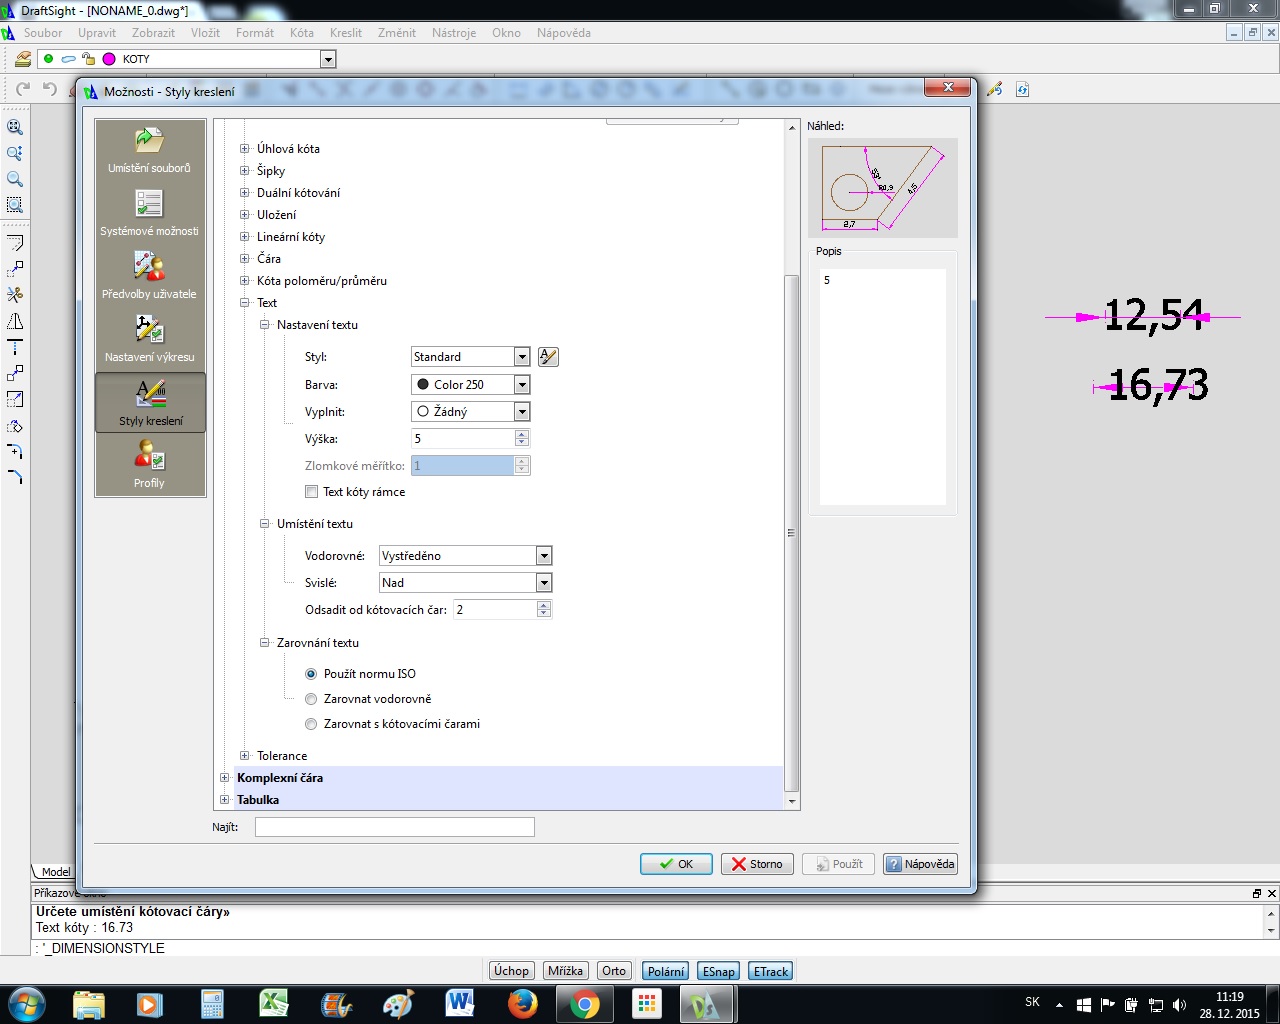Expand the Tolerance tree section
Image resolution: width=1280 pixels, height=1024 pixels.
tap(245, 756)
